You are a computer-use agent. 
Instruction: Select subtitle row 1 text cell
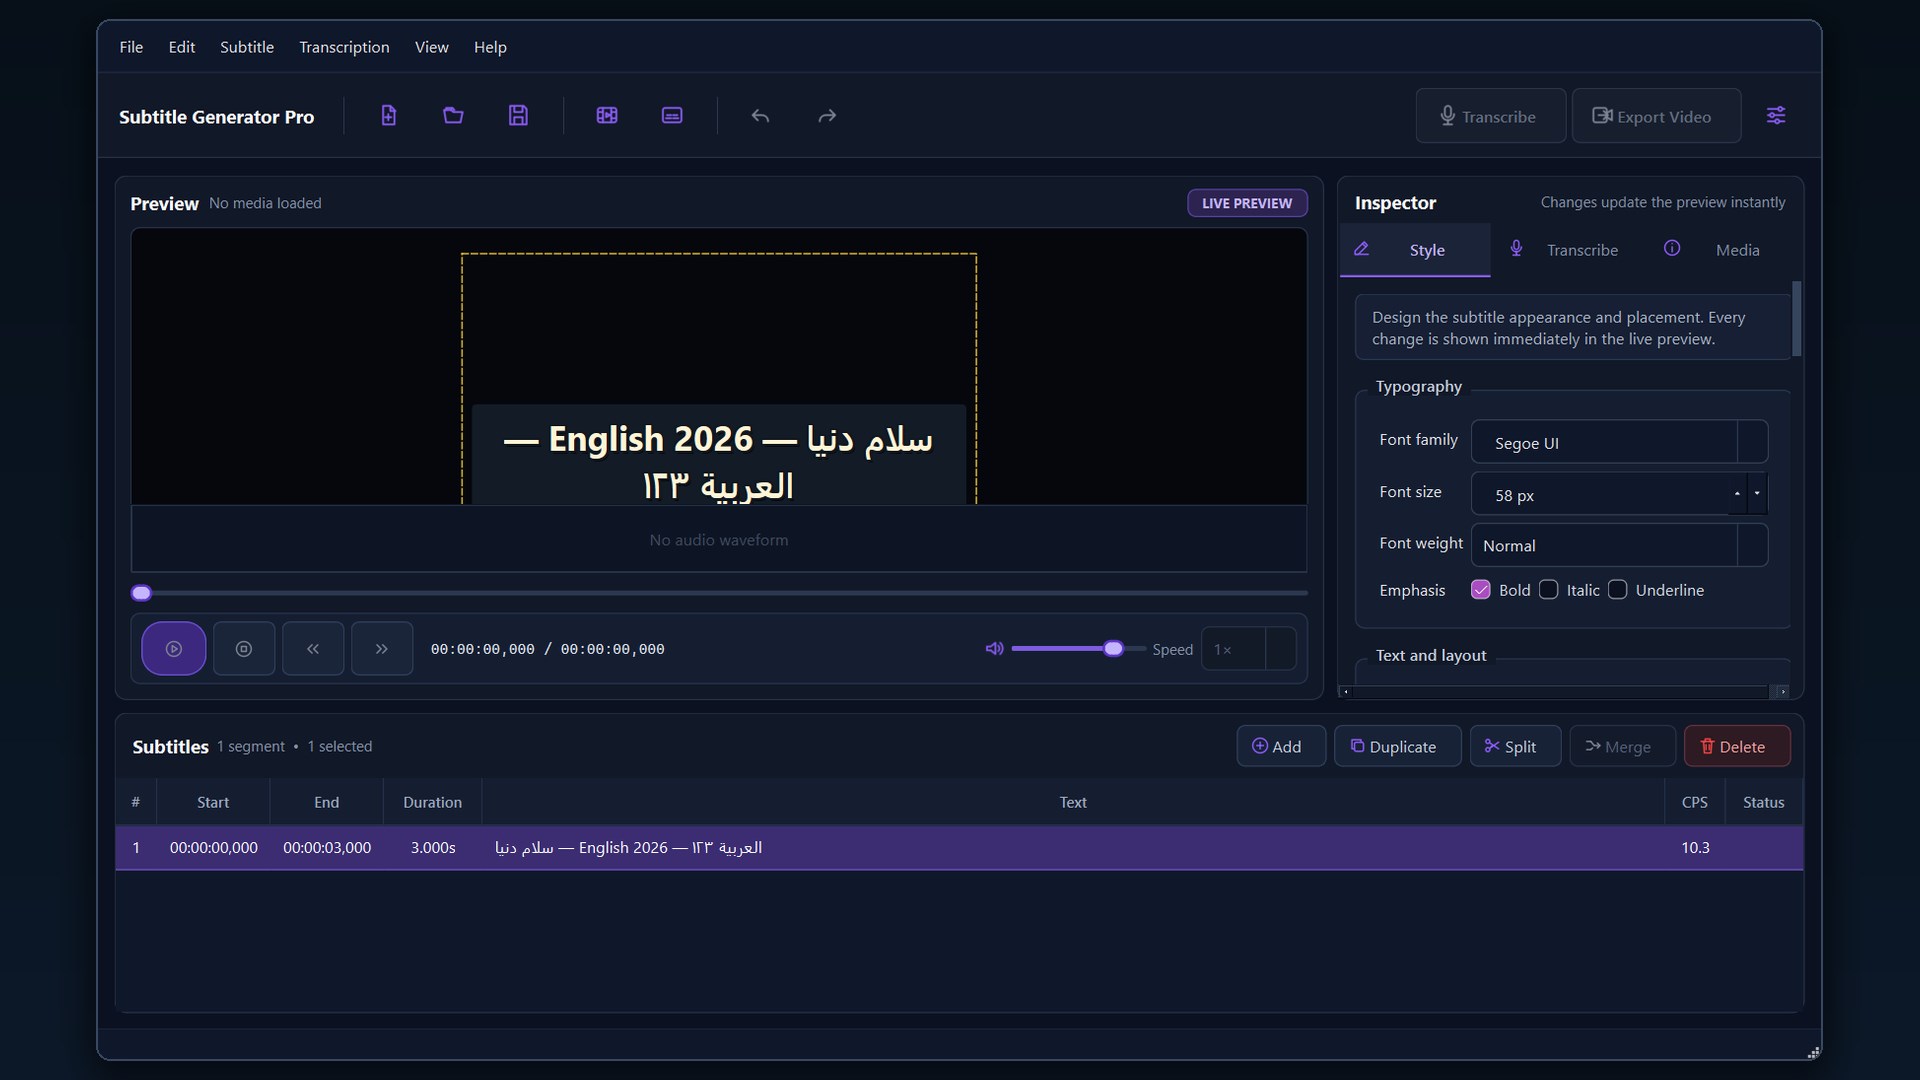pyautogui.click(x=1073, y=848)
